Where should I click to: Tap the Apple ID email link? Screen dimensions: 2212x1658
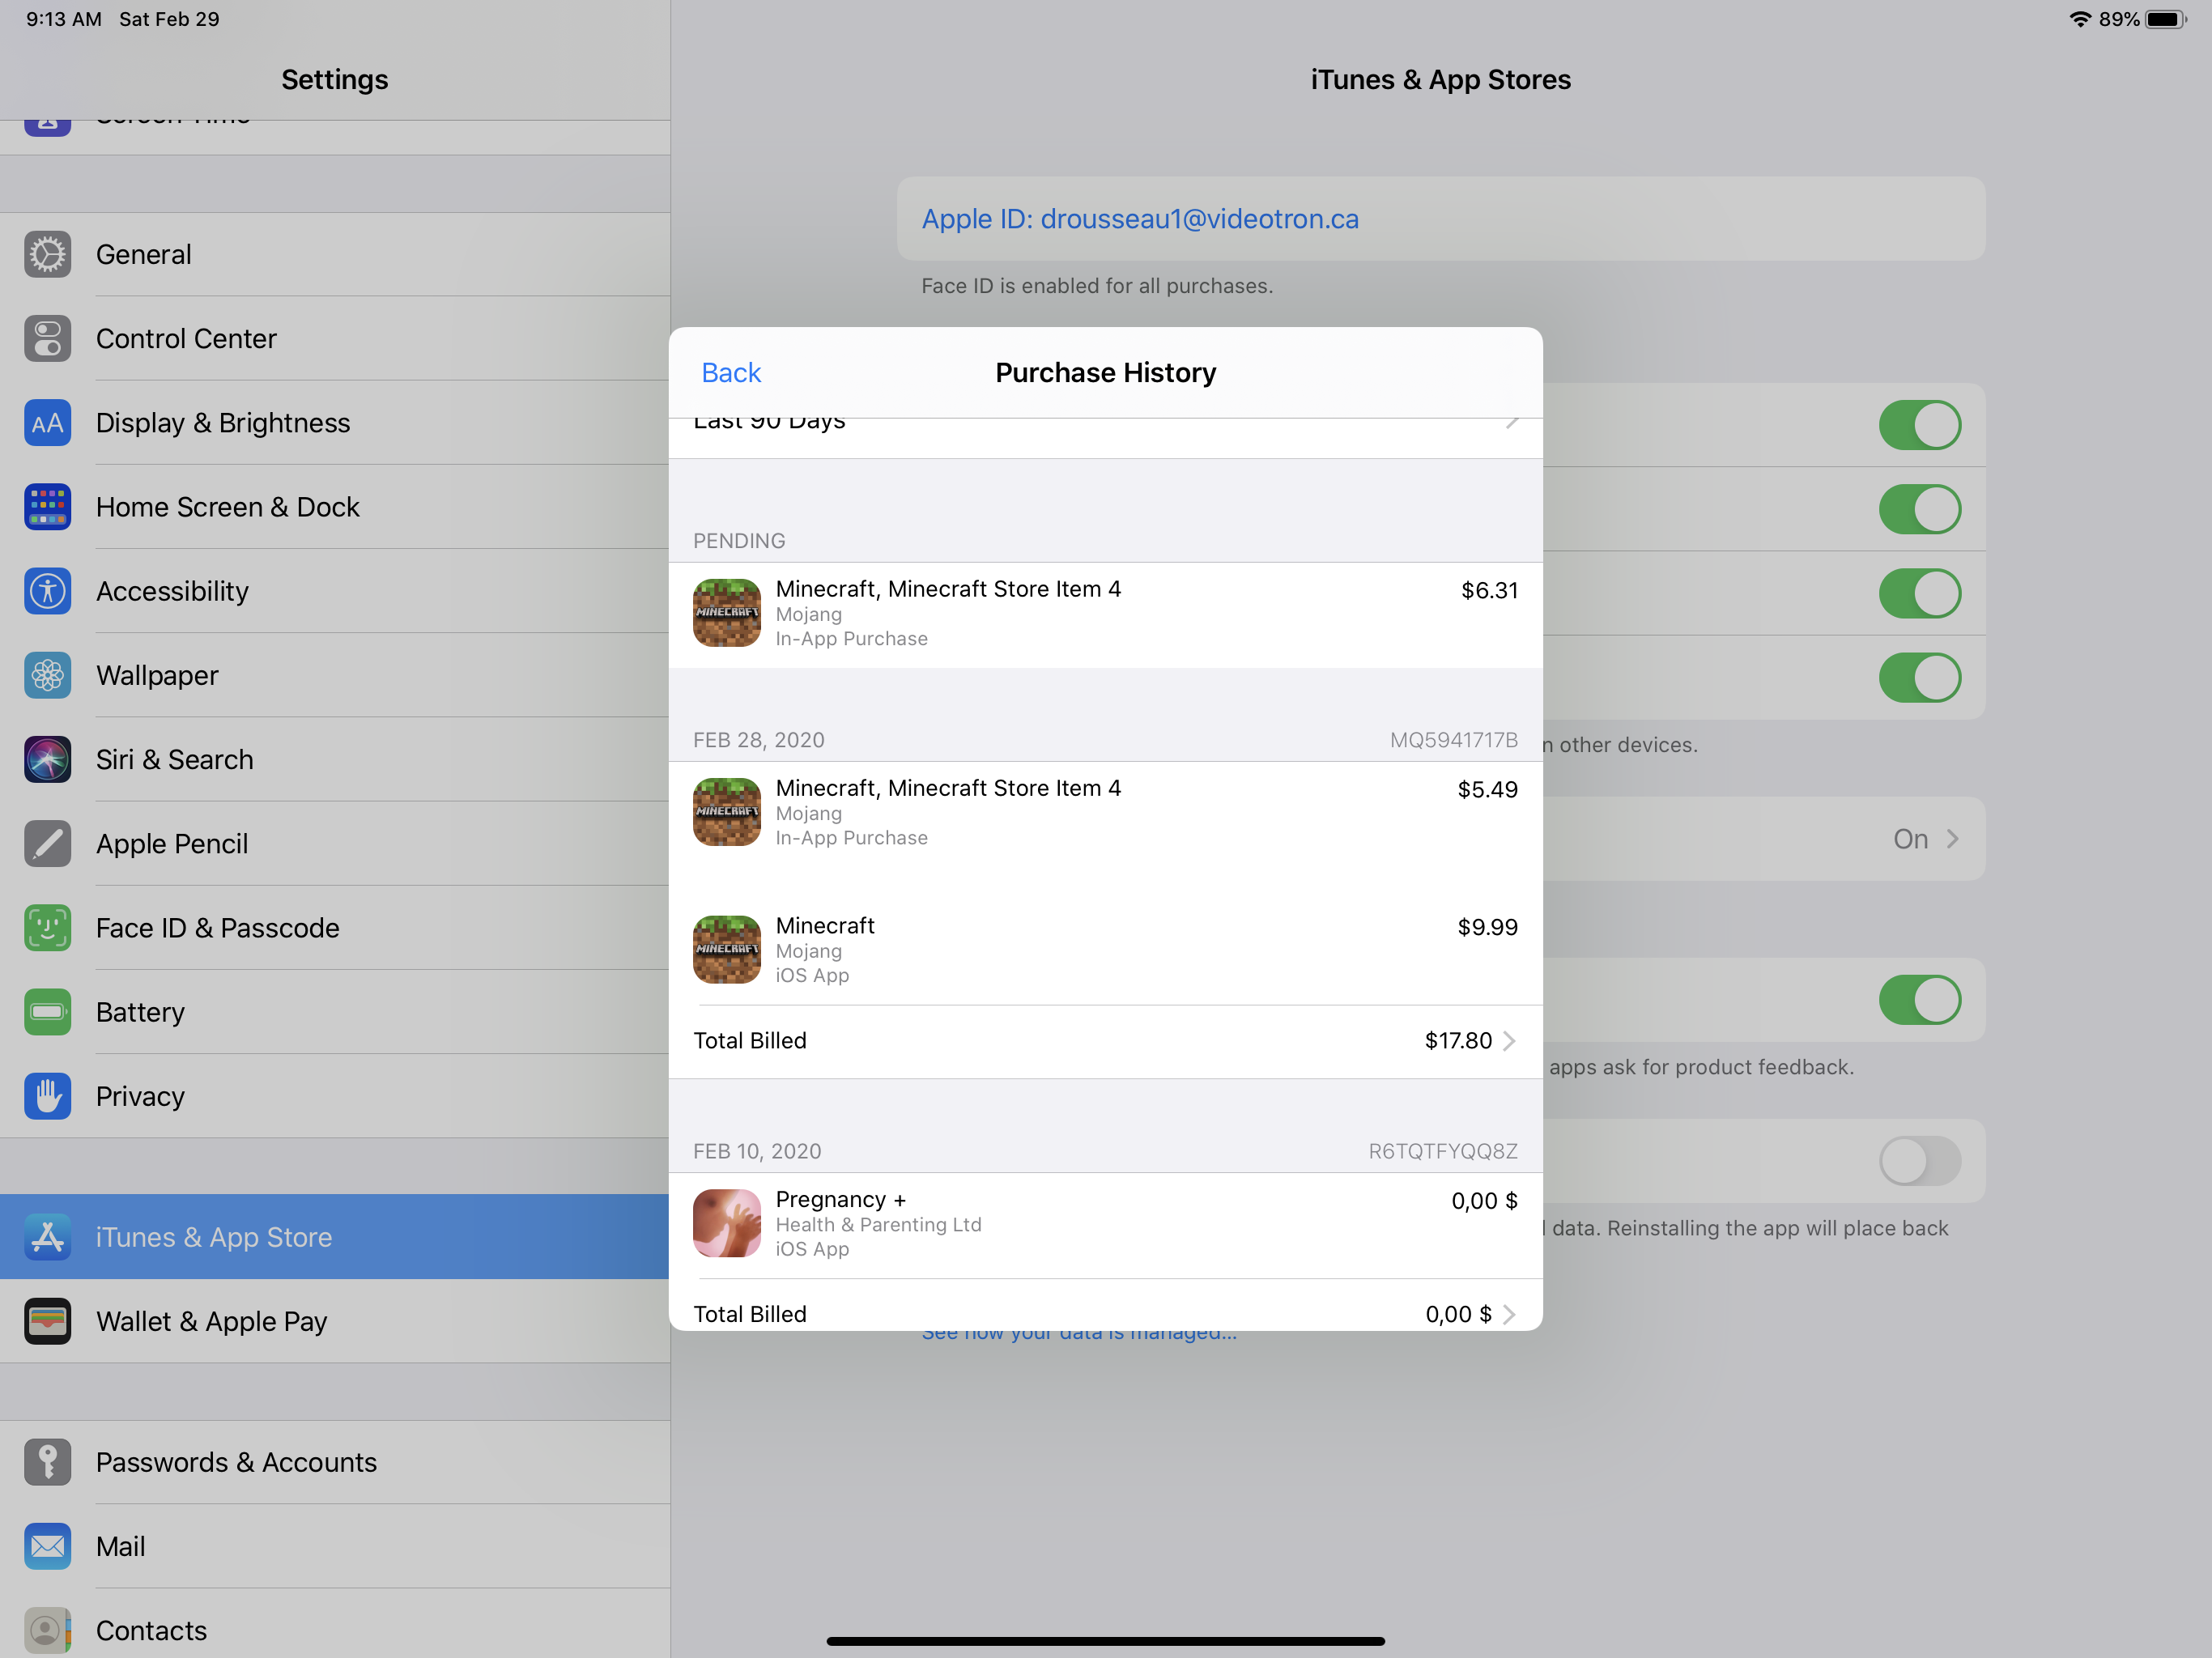point(1139,219)
